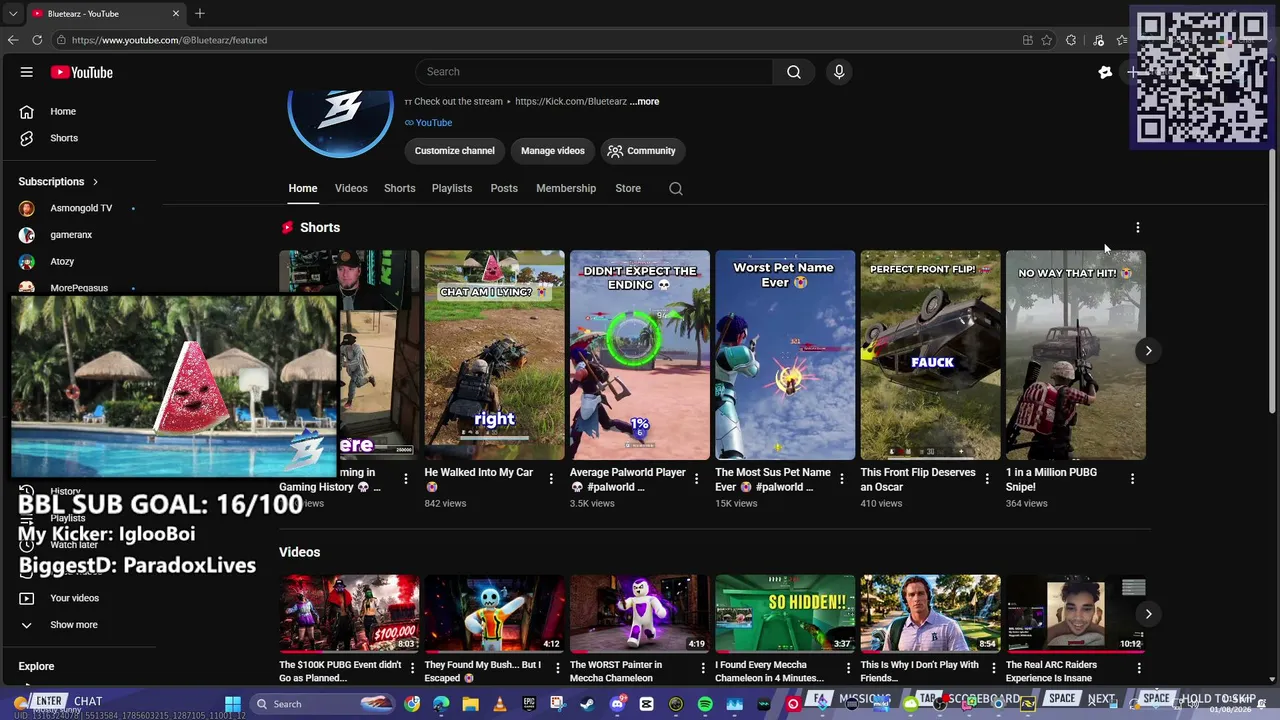Open options for 'Average Palworld Player' short
The width and height of the screenshot is (1280, 720).
pos(696,479)
